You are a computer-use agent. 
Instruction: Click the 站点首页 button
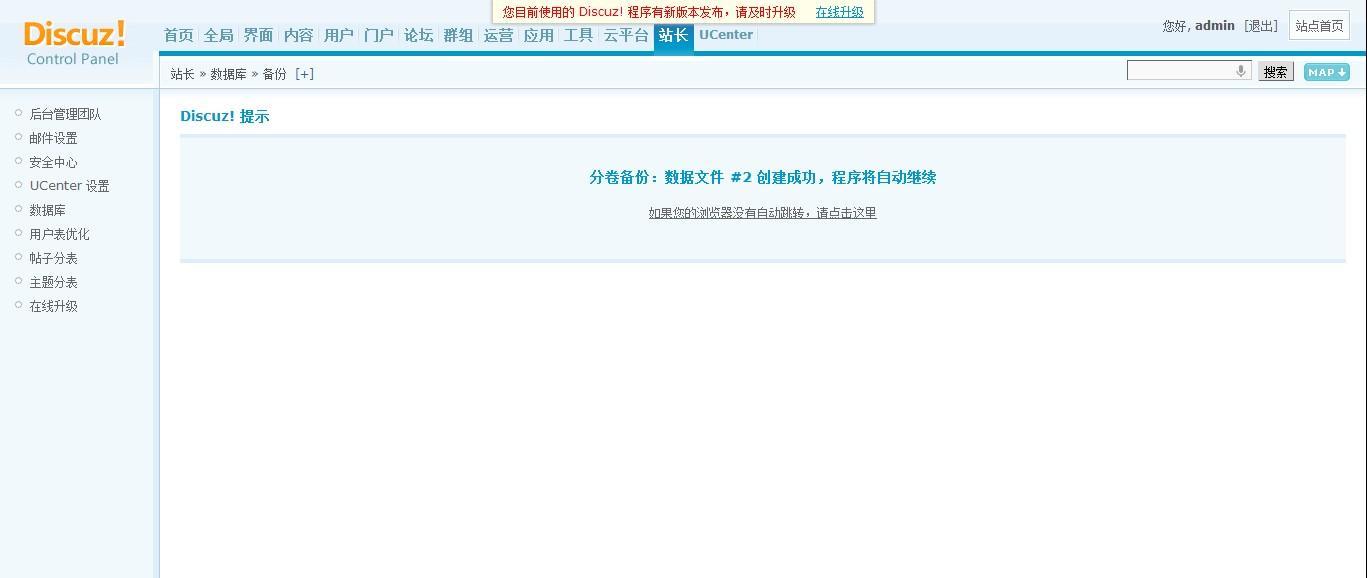(x=1319, y=25)
